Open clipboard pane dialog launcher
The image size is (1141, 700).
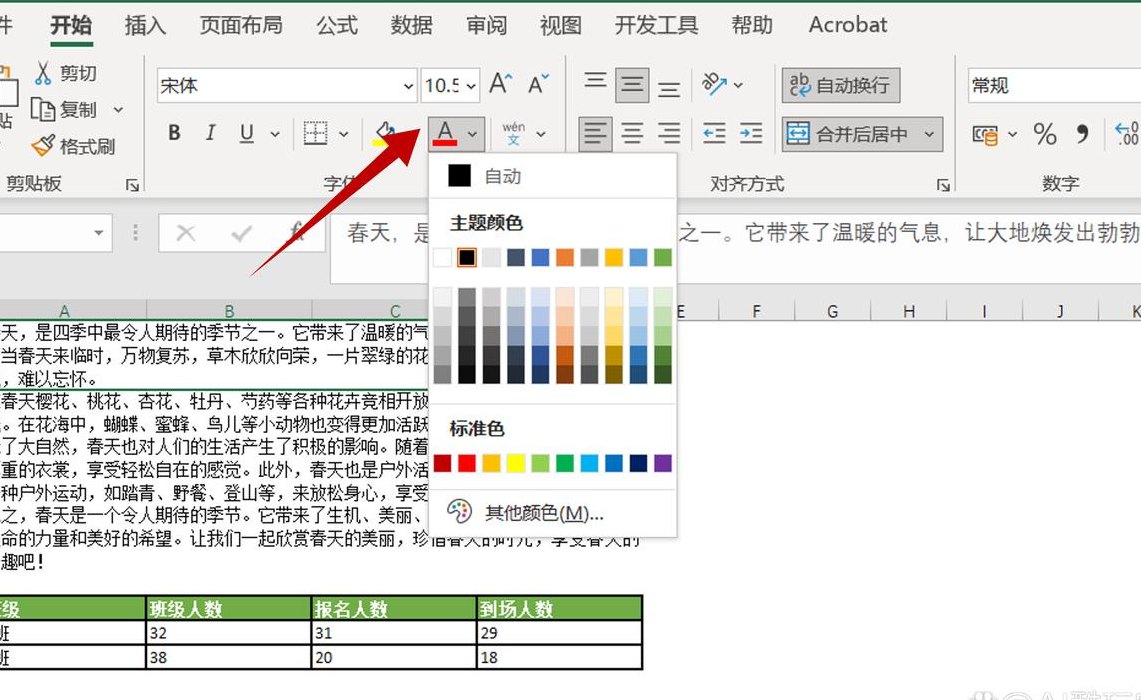point(132,185)
